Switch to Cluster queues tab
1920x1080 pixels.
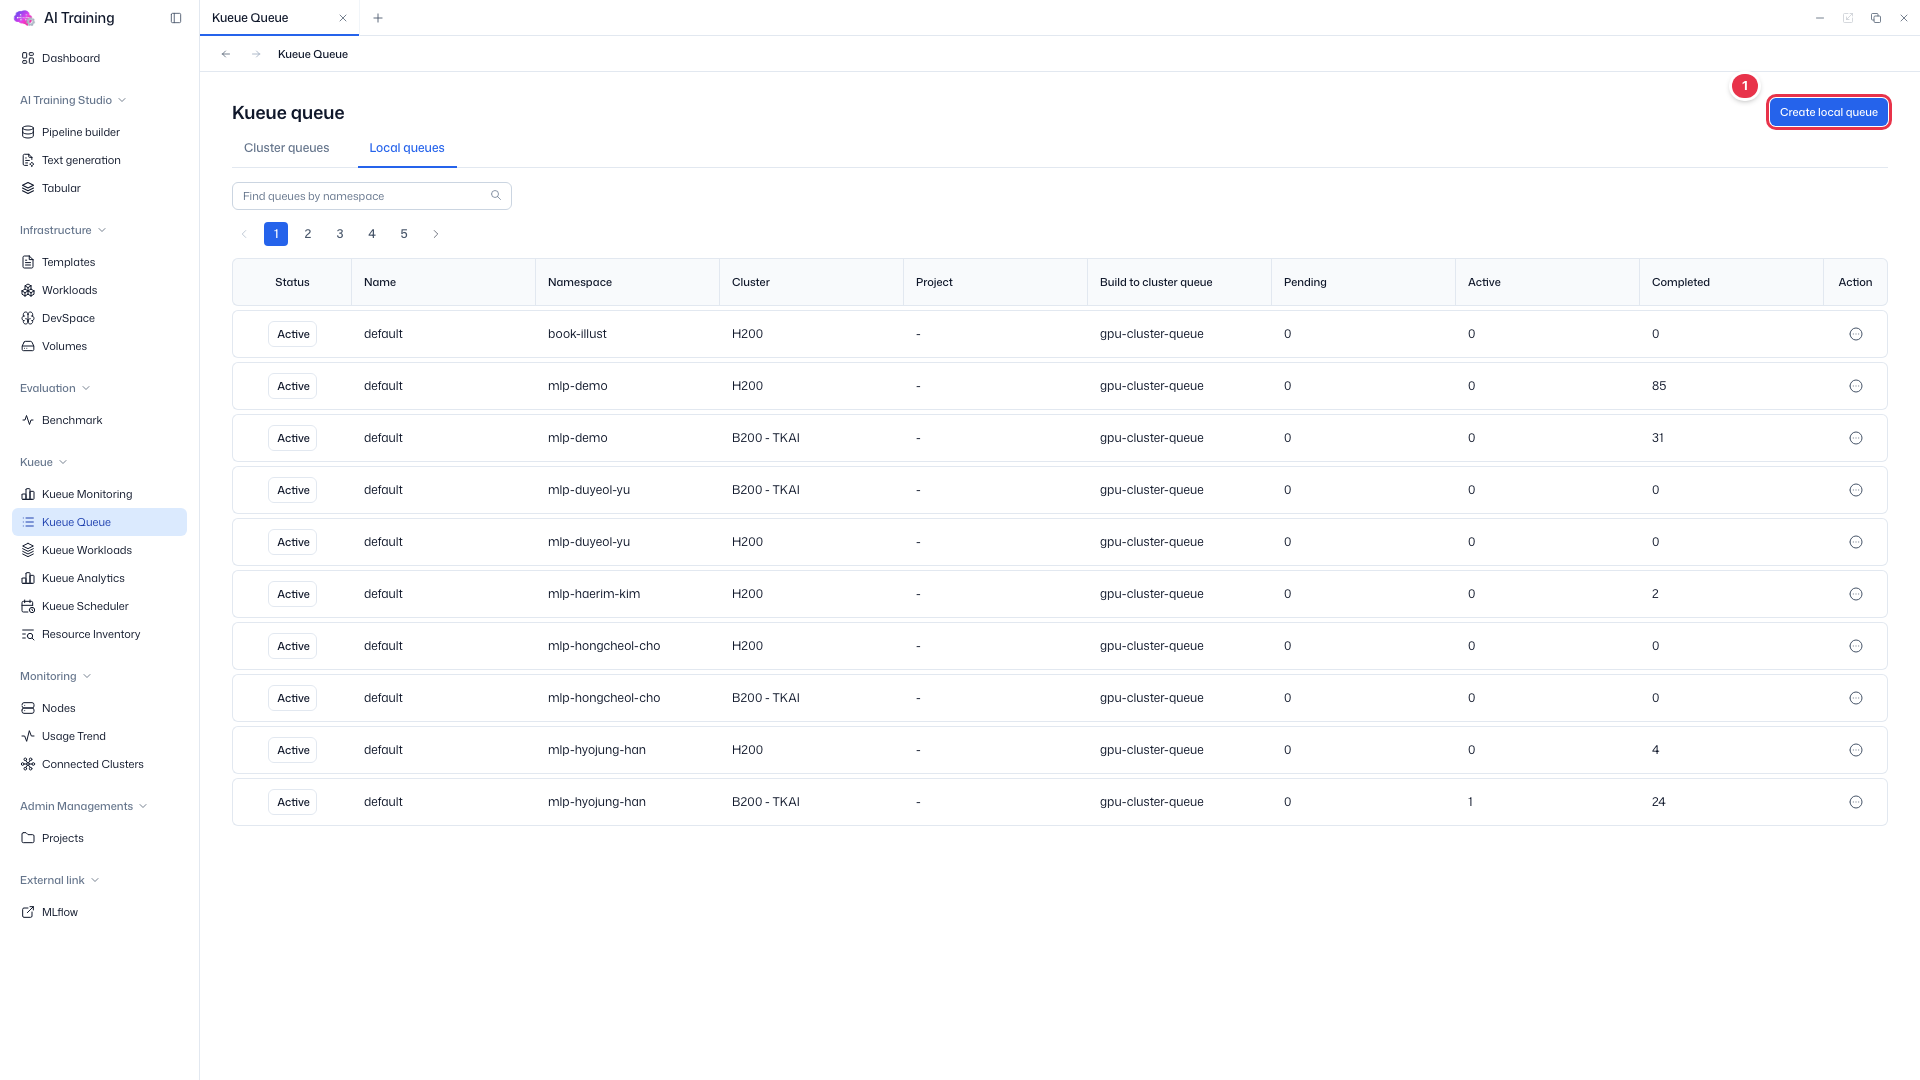tap(286, 148)
